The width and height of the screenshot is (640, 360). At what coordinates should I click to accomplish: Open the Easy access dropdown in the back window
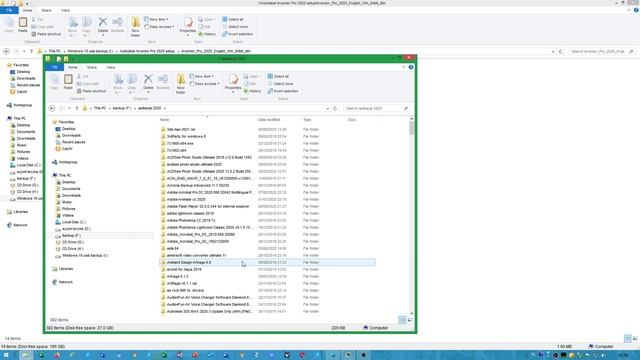[x=159, y=27]
